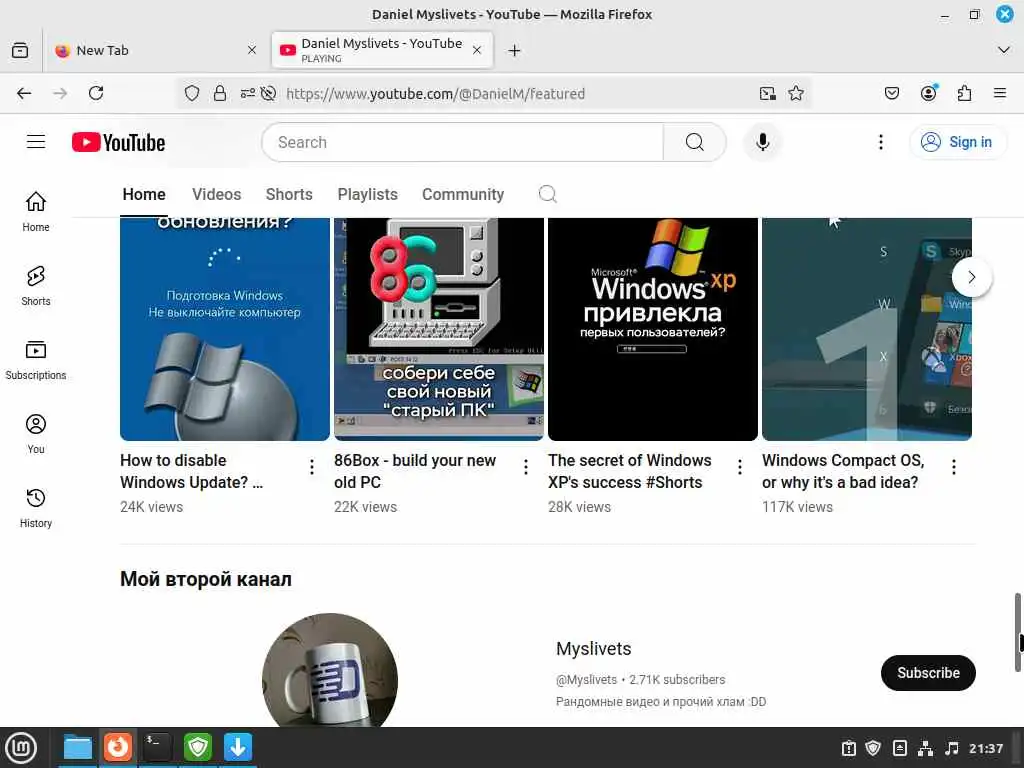This screenshot has height=768, width=1024.
Task: Click '@Myslivets • 2.71K subscribers' text
Action: click(x=640, y=680)
